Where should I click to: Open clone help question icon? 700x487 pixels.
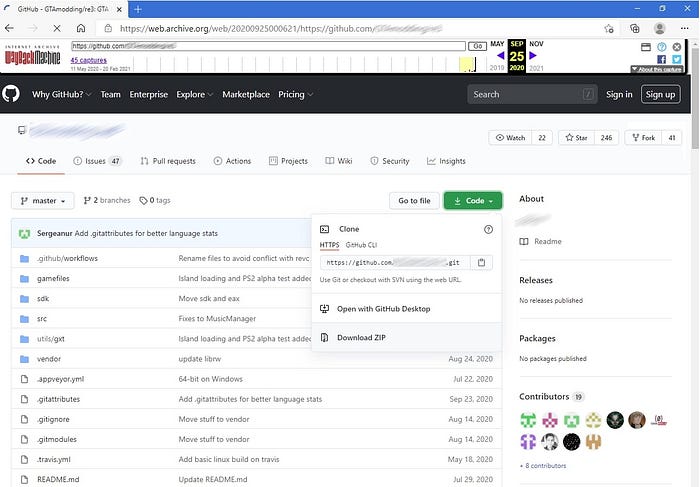[488, 229]
